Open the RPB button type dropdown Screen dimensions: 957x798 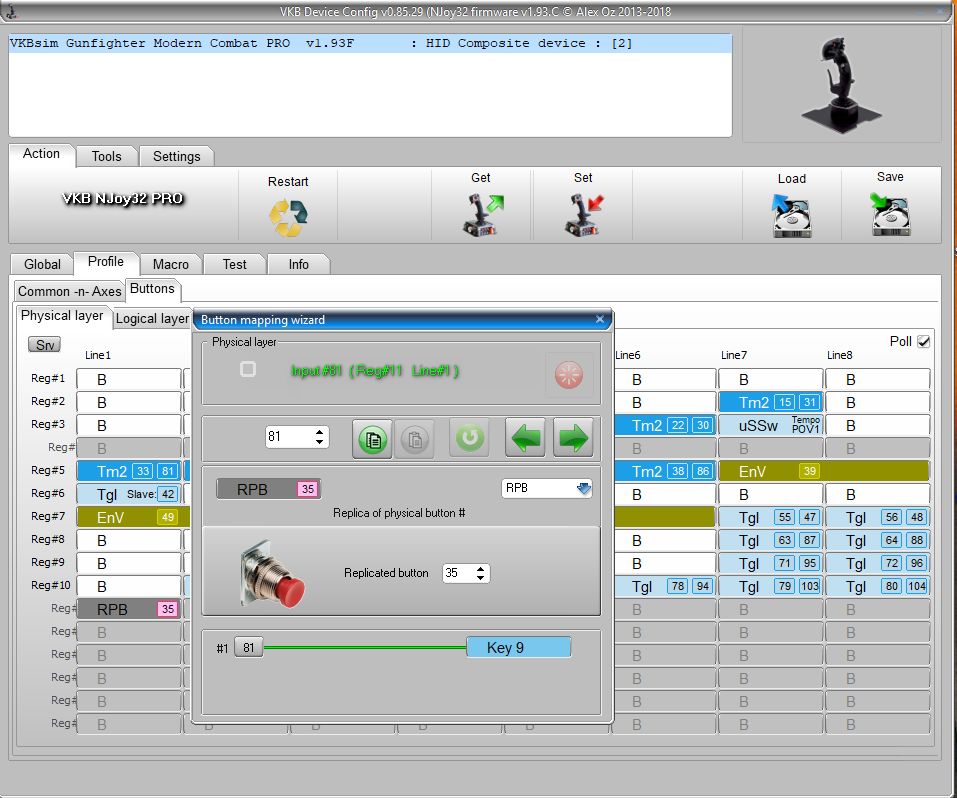point(584,489)
